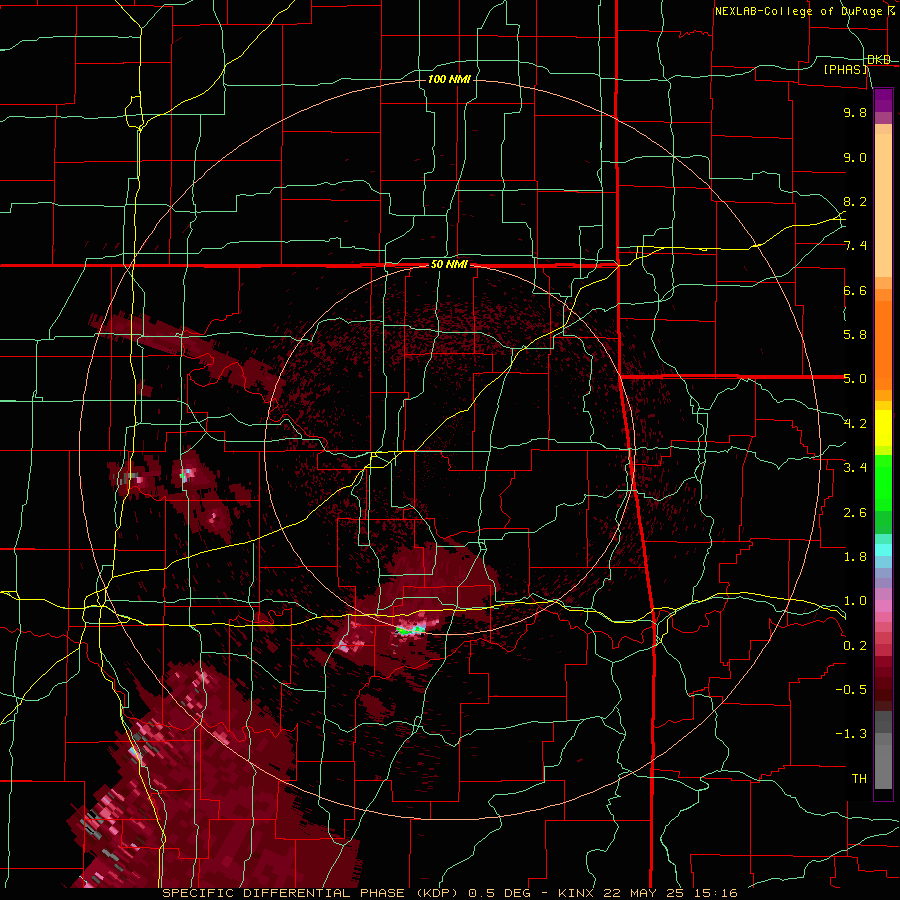Click the 1.0 value on the color scale

[x=855, y=601]
